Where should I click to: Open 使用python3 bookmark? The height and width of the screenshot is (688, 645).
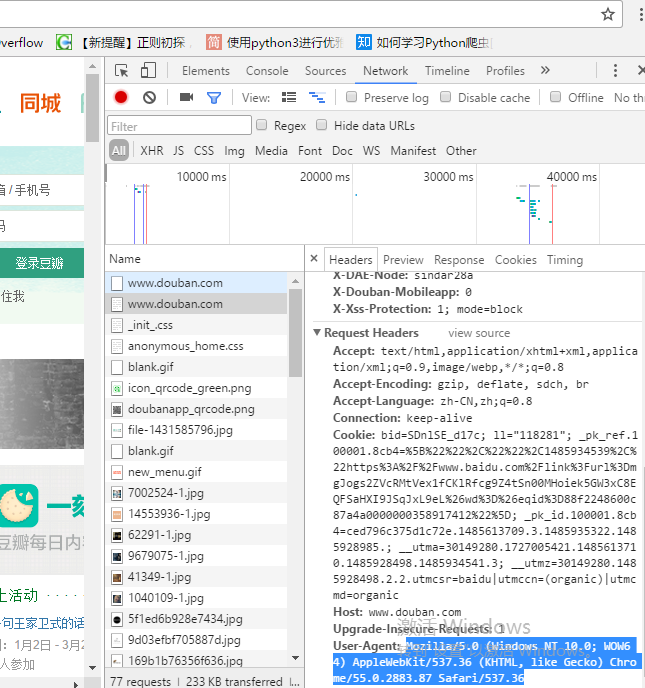275,43
